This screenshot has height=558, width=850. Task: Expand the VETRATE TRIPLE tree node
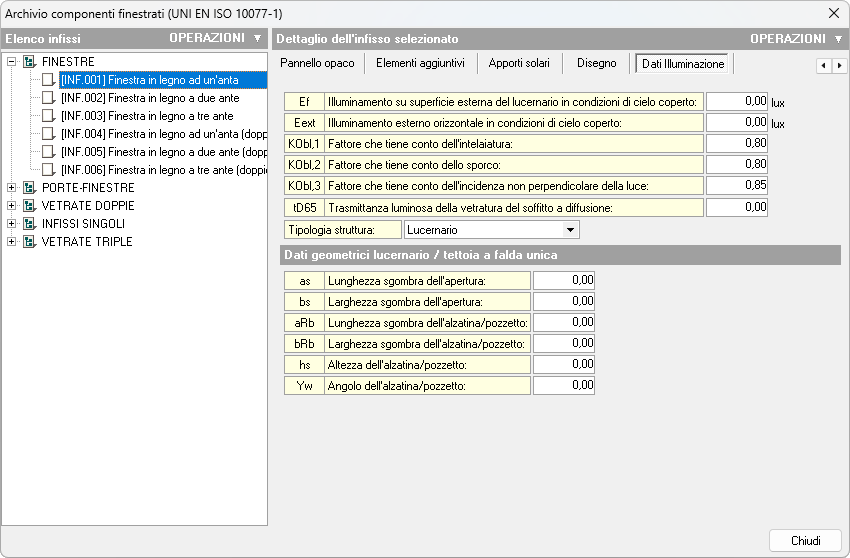click(12, 242)
